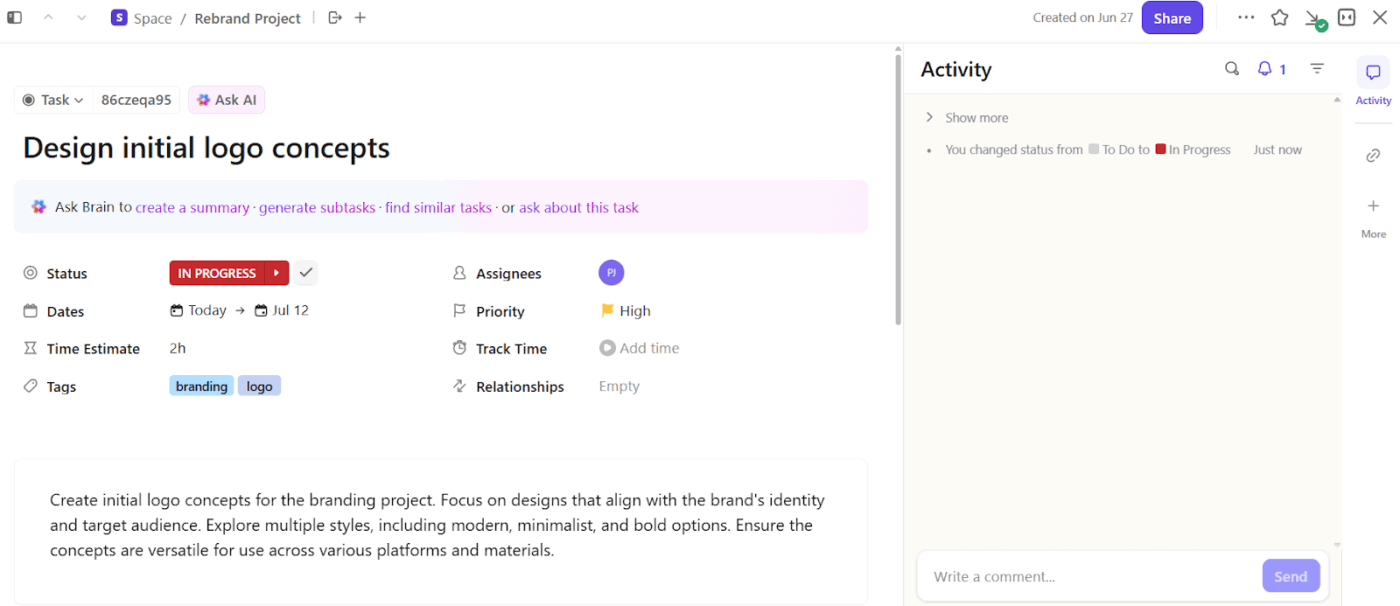Open the notifications bell showing 1

pos(1264,68)
